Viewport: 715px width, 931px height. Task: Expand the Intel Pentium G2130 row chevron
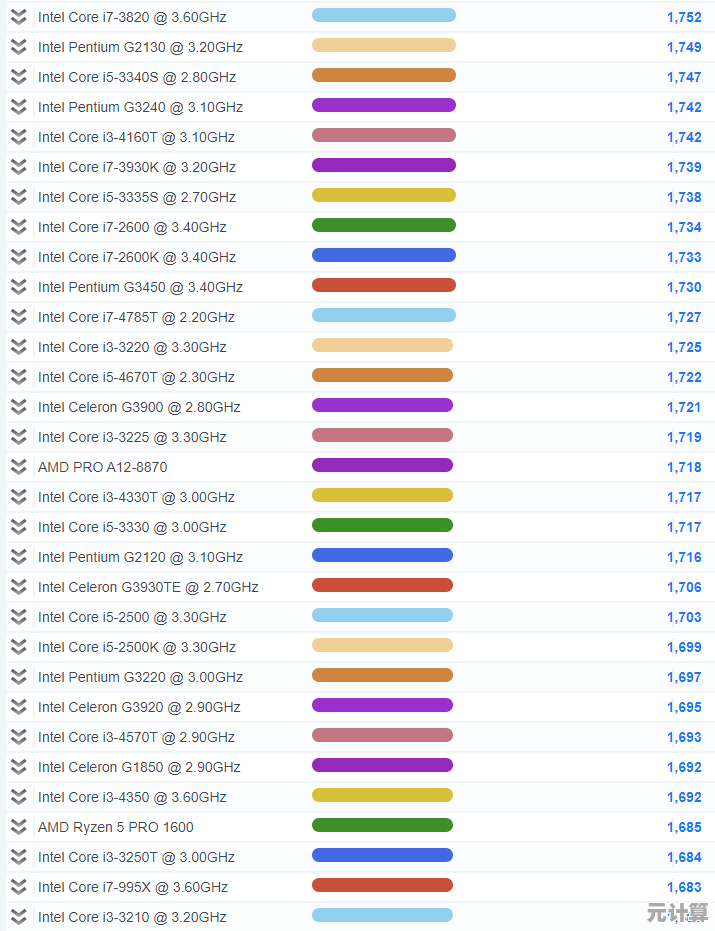18,47
